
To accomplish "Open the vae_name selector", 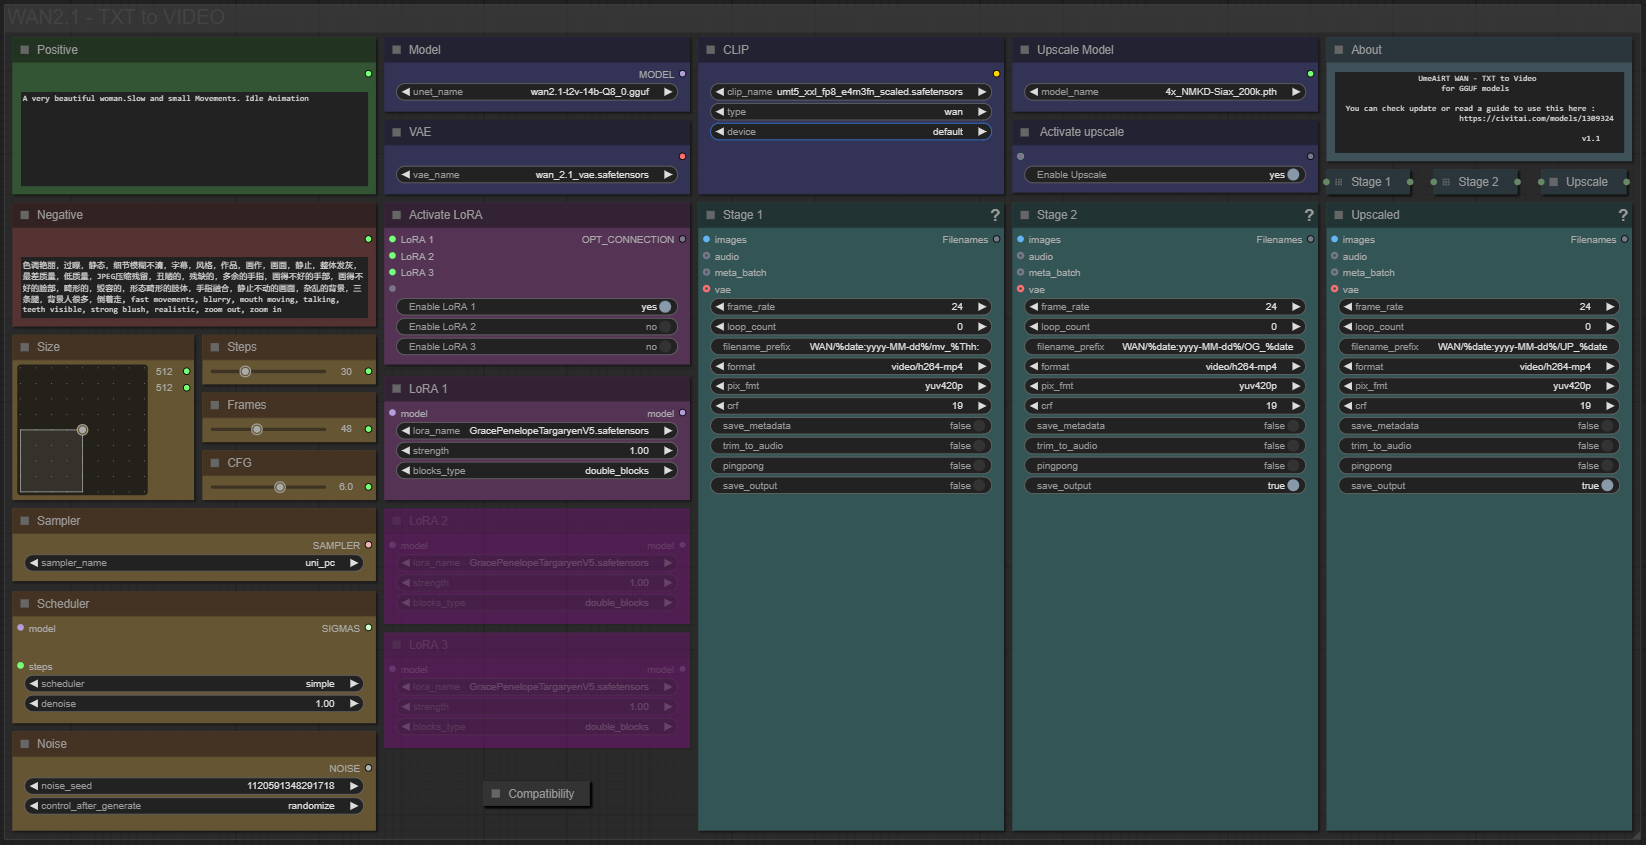I will (537, 175).
